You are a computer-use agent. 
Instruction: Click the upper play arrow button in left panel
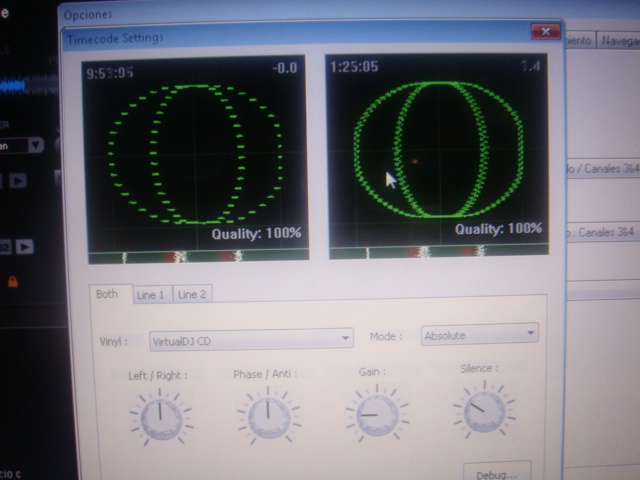click(18, 181)
